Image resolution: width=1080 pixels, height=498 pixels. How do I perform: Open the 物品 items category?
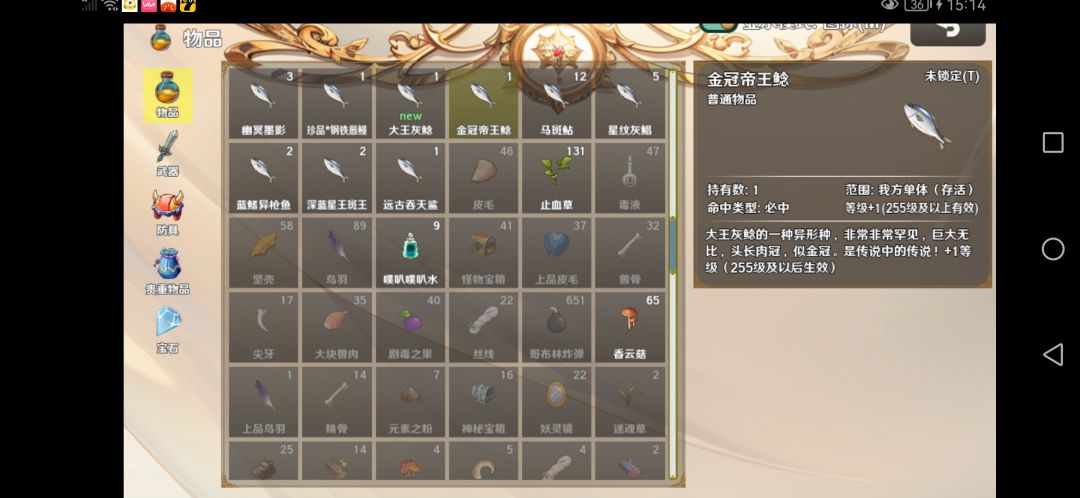coord(167,95)
